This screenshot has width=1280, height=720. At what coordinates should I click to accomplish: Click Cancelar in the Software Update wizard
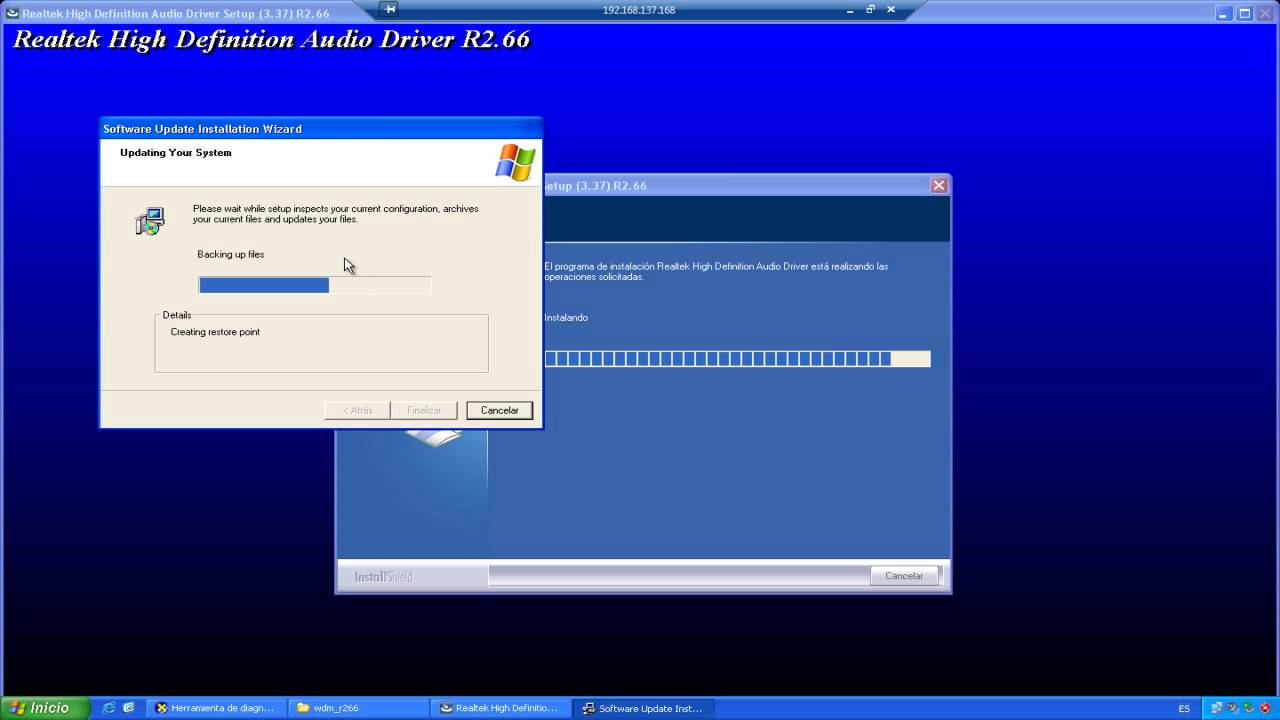(x=499, y=410)
